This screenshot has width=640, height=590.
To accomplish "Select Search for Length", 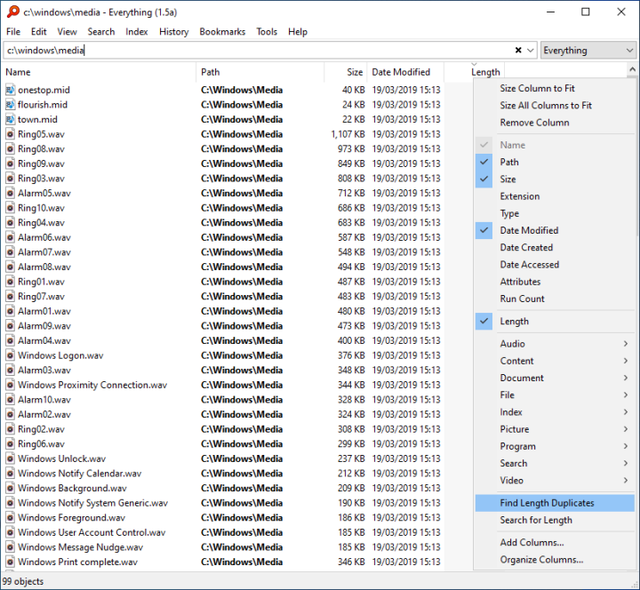I will (x=555, y=520).
